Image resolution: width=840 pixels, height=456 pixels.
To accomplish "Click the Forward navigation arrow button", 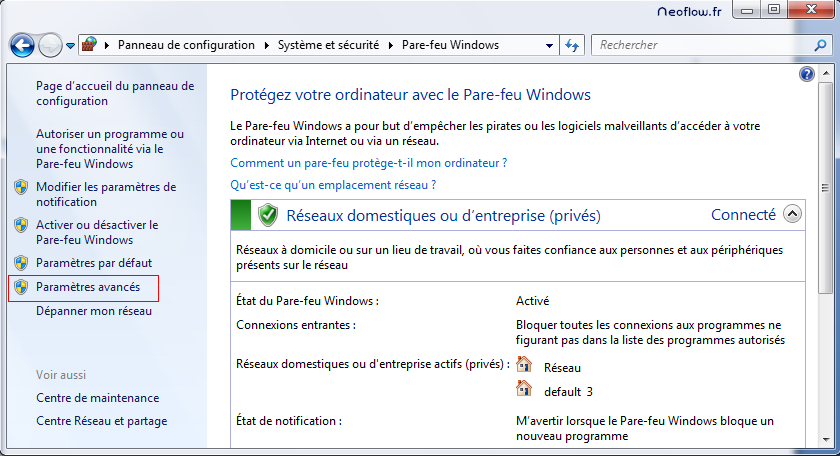I will [x=50, y=45].
